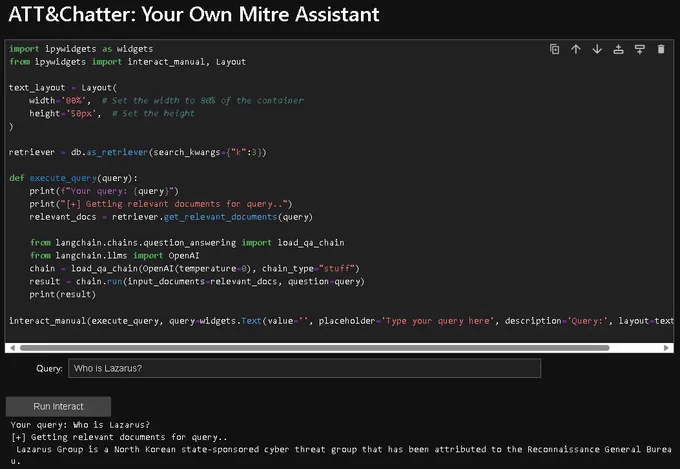This screenshot has width=680, height=469.
Task: Click the print line 'Getting relevant documents for query..'
Action: coord(161,204)
